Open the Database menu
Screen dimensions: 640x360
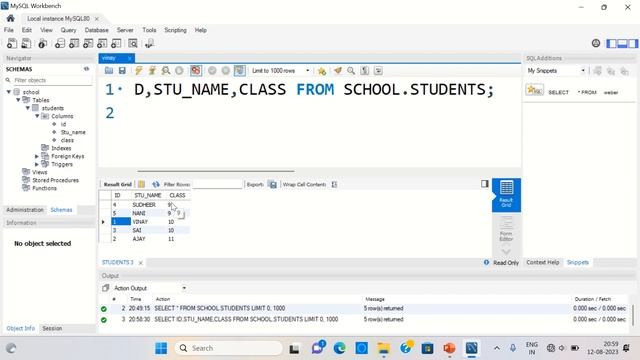click(96, 30)
